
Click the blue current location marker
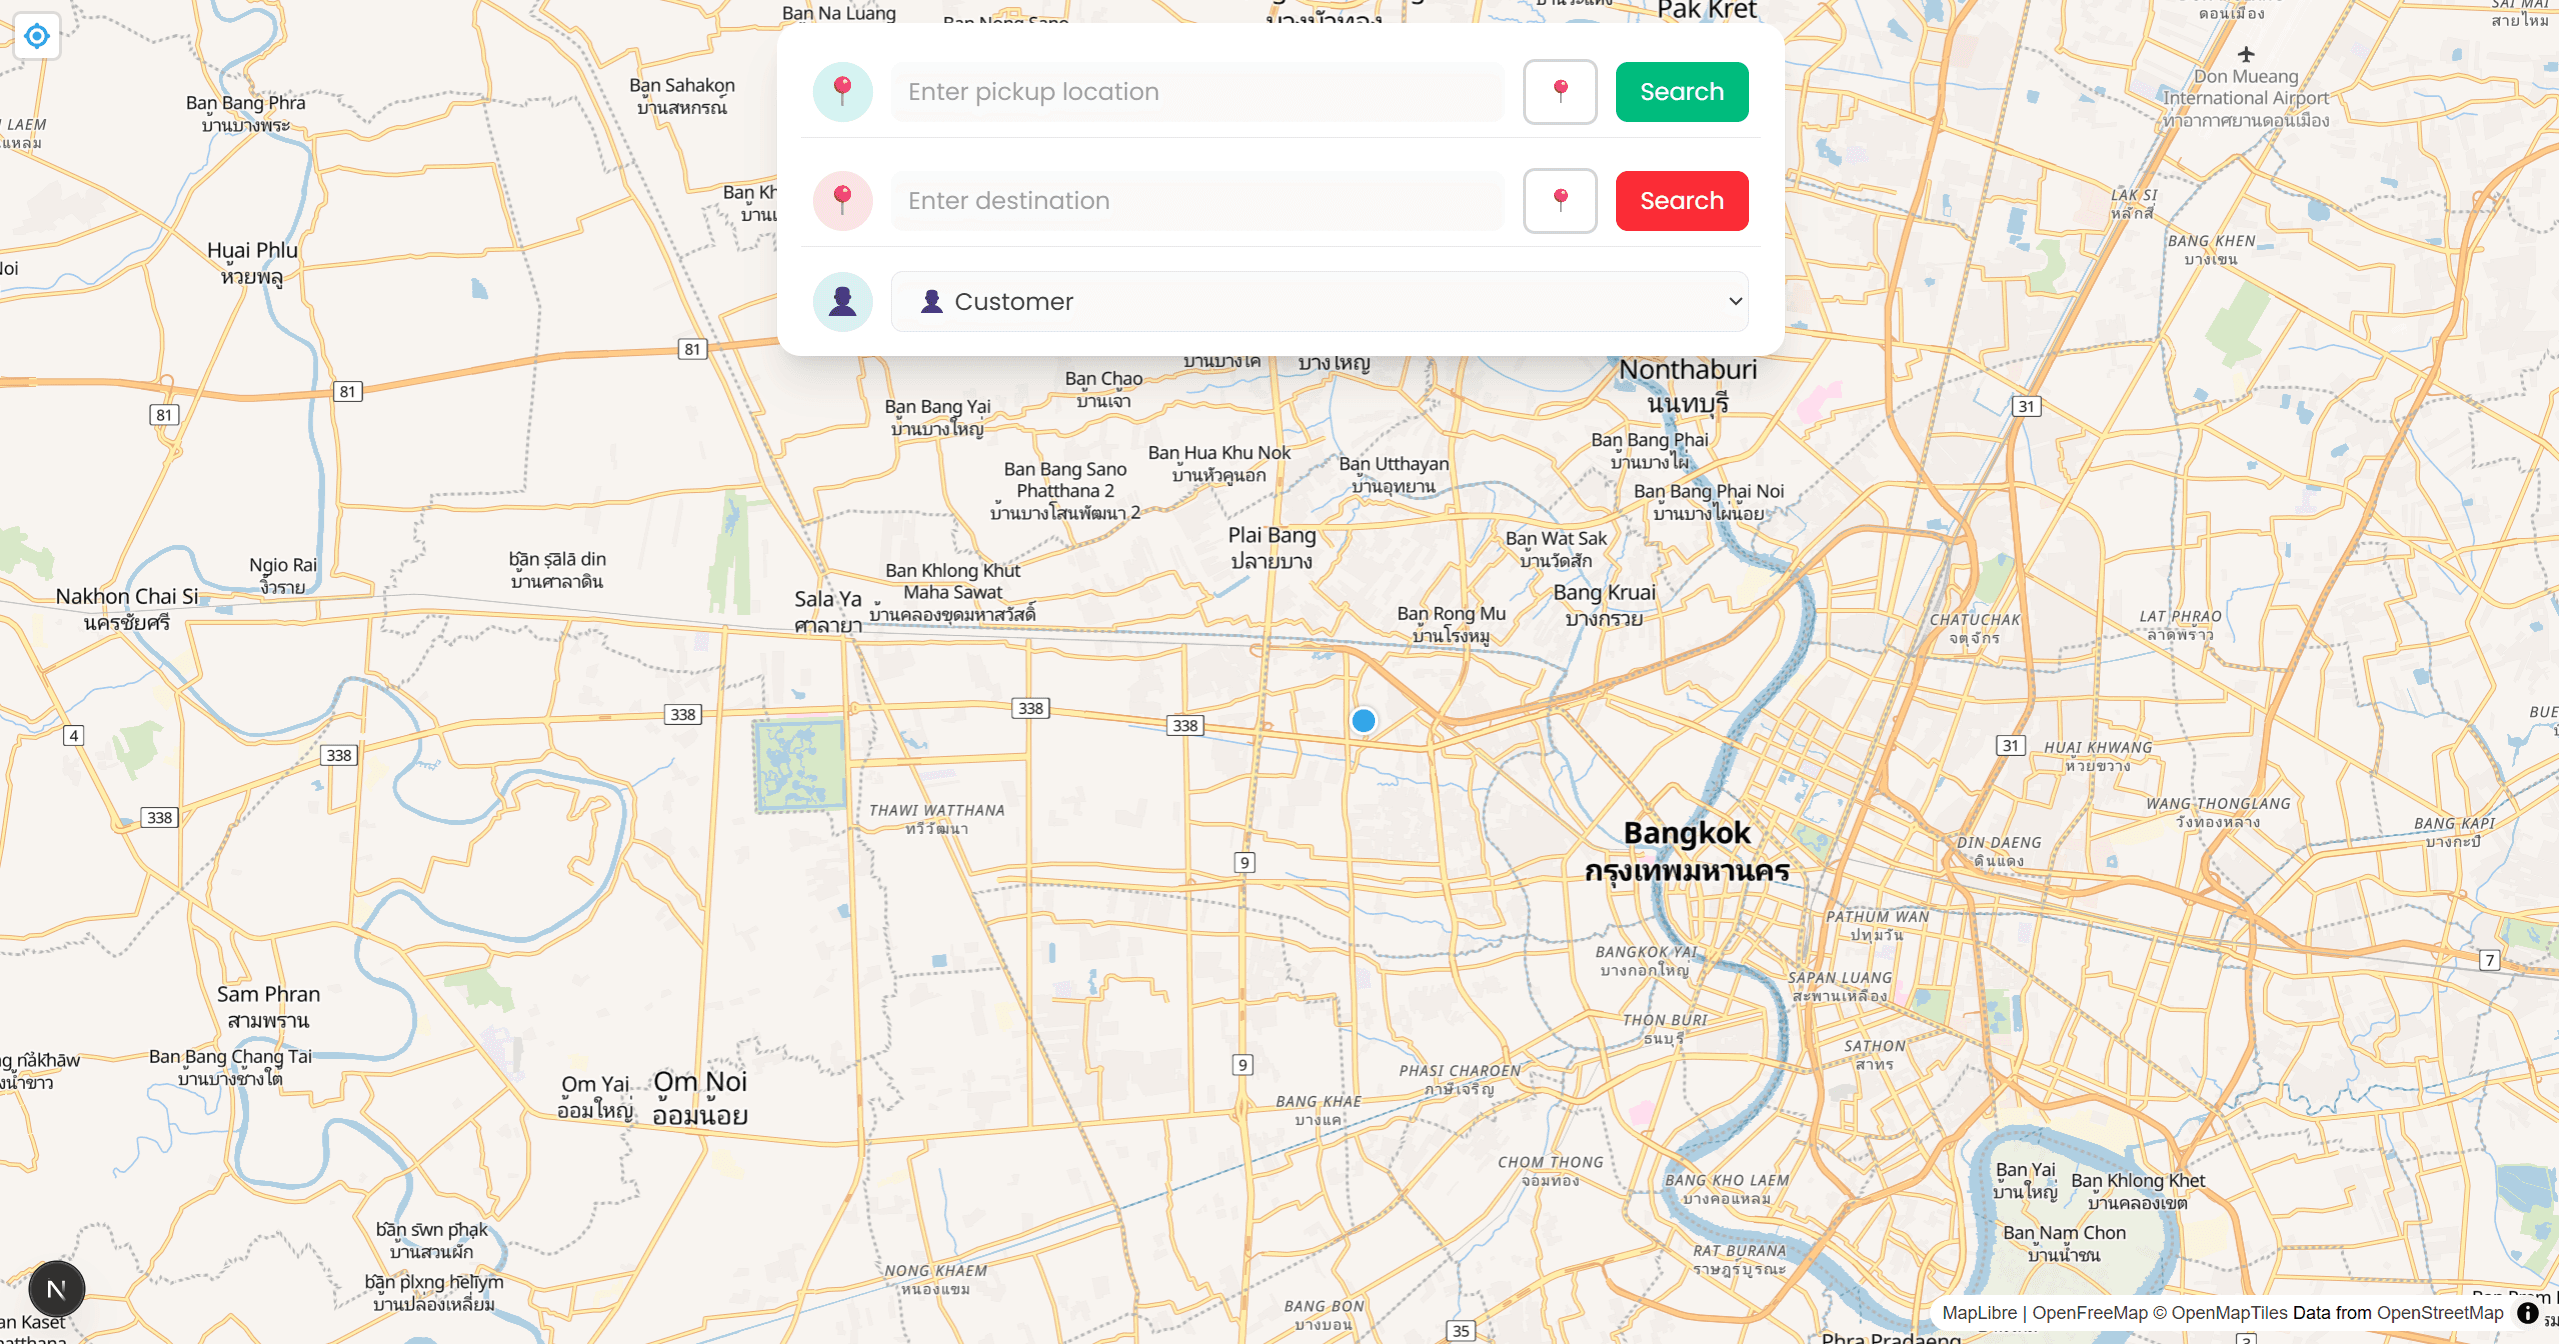[x=1363, y=720]
